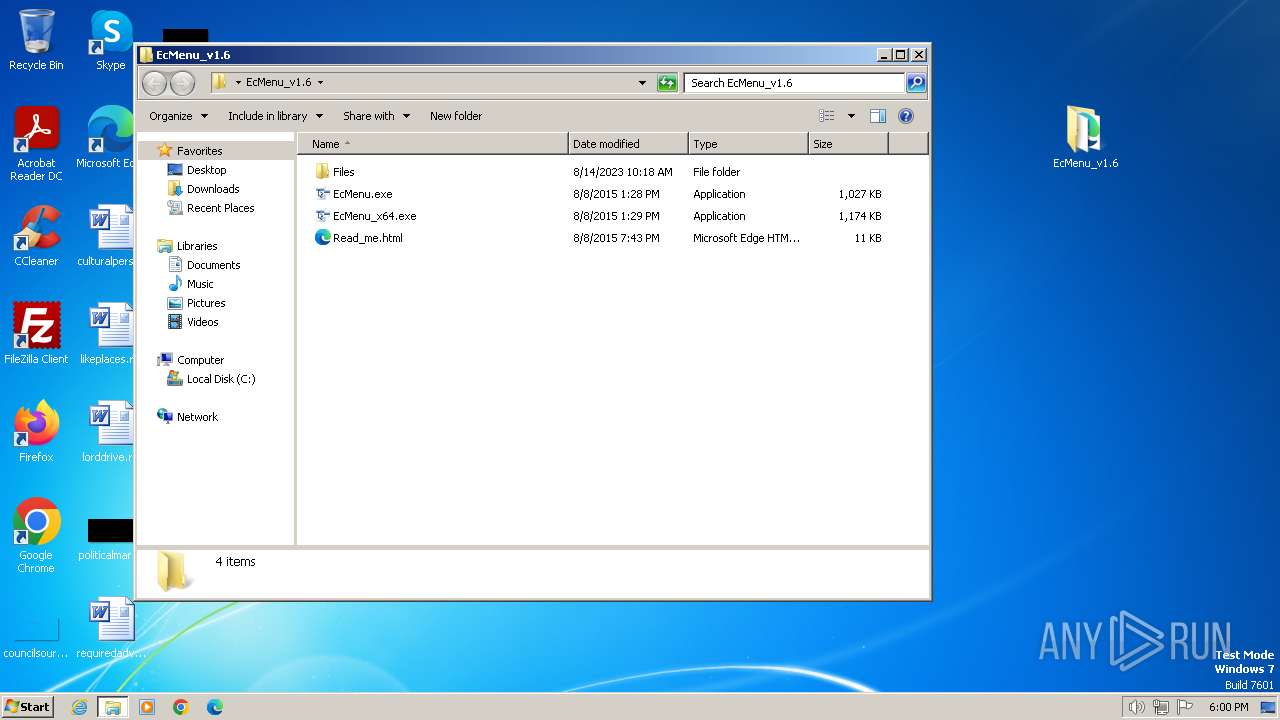Select Downloads under Favorites

pyautogui.click(x=213, y=189)
